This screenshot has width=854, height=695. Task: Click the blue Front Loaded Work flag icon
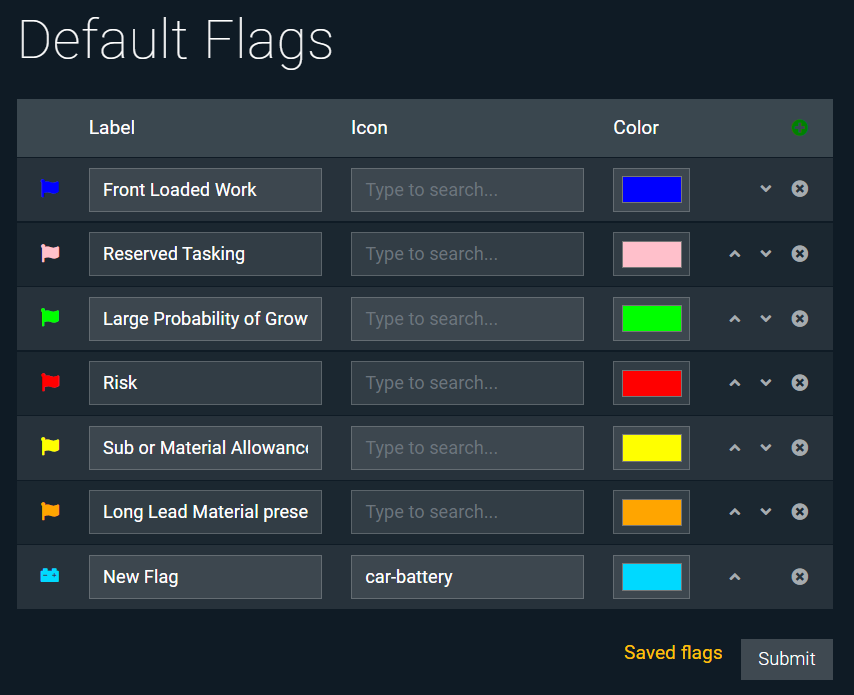point(50,189)
